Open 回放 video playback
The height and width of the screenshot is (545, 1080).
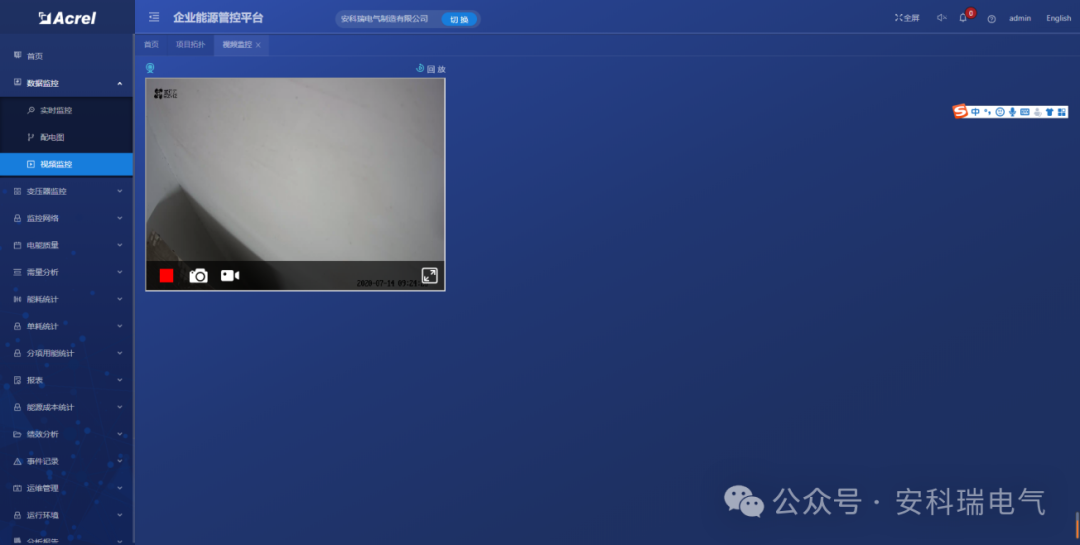(x=430, y=69)
